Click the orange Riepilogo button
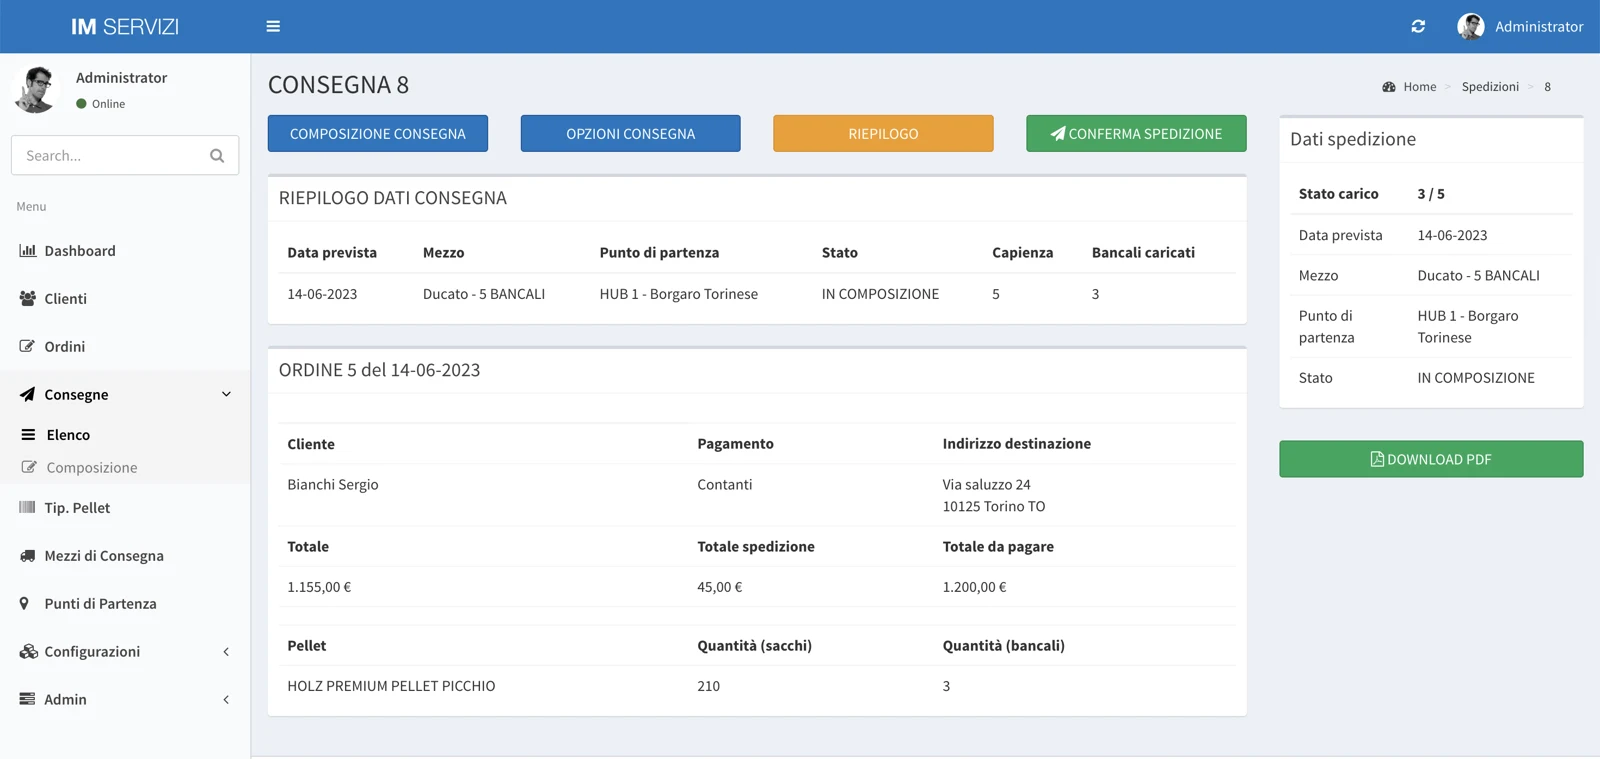 click(883, 133)
